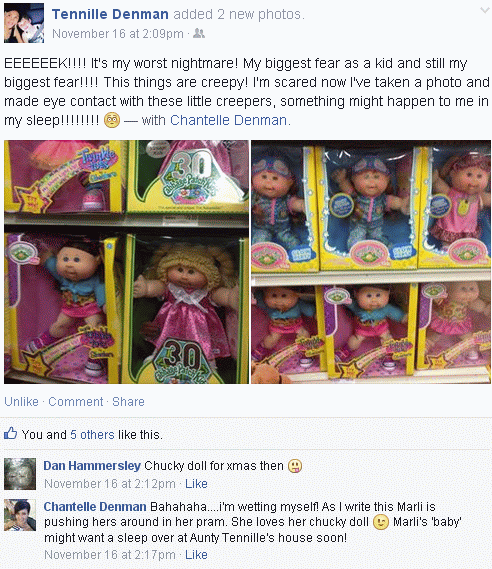Click the winking emoji in Chantelle's comment

pyautogui.click(x=381, y=523)
